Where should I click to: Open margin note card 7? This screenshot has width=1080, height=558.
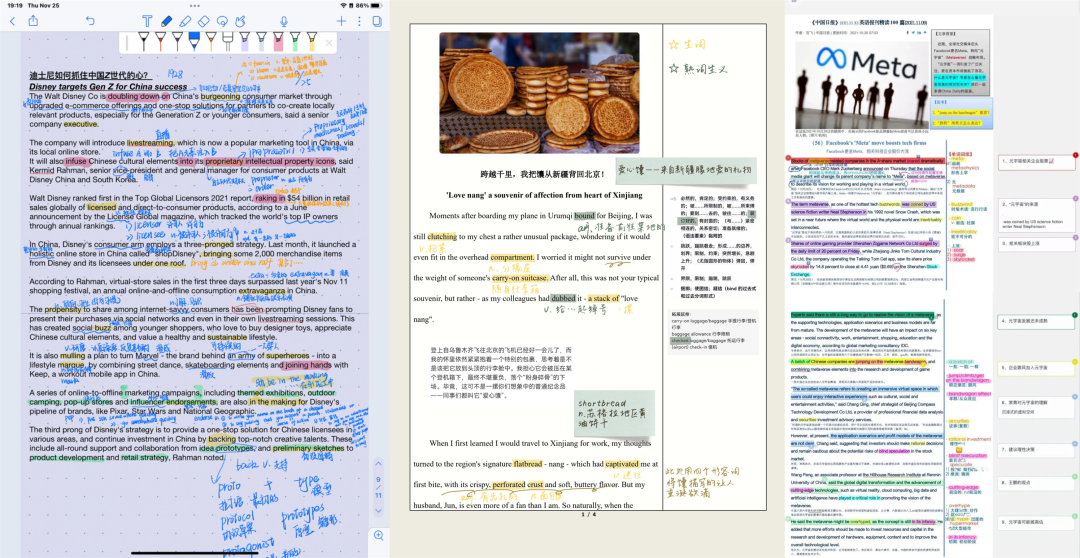coord(1037,449)
